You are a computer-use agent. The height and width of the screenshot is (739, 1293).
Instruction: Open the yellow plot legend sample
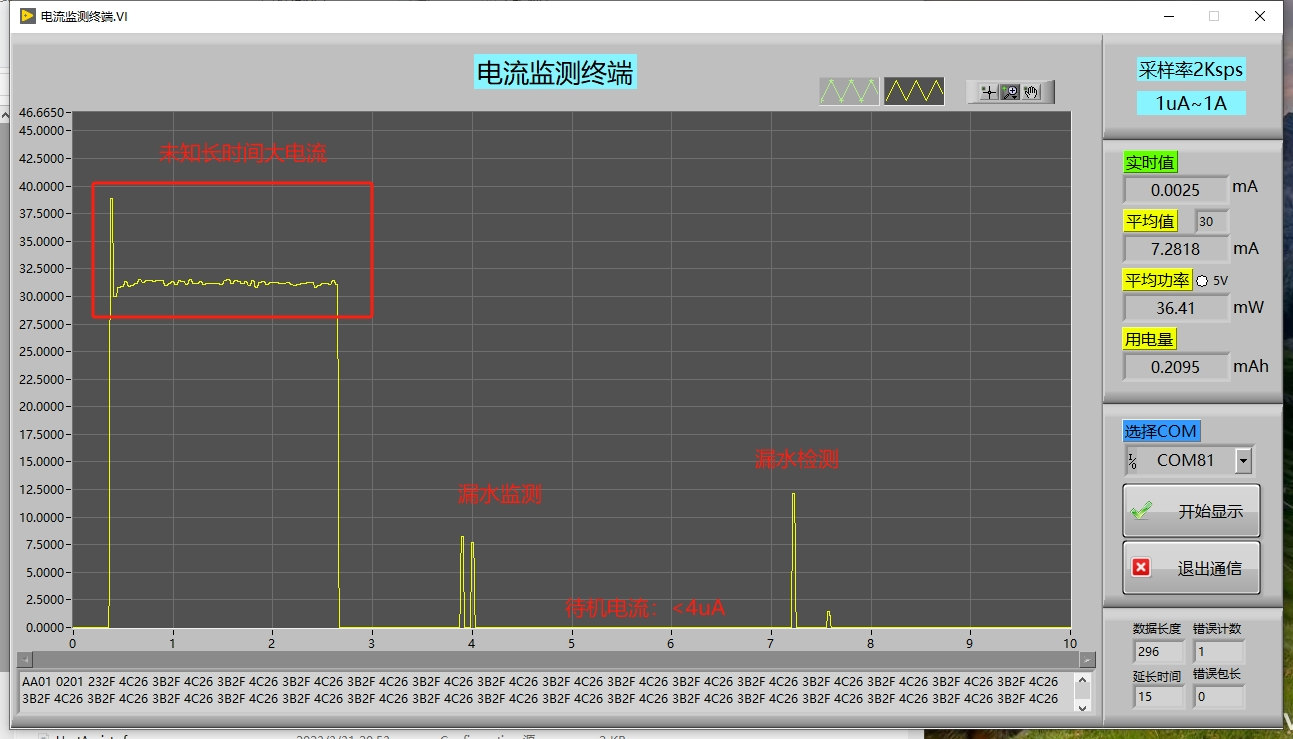tap(914, 91)
